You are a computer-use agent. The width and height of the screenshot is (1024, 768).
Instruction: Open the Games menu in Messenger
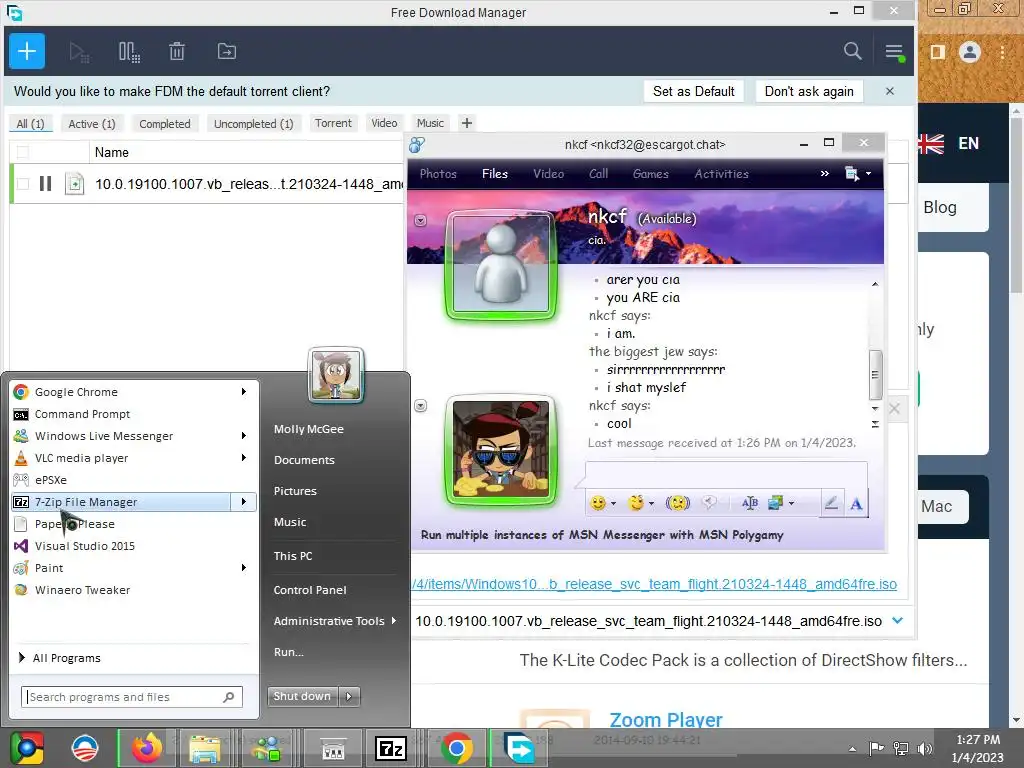650,174
